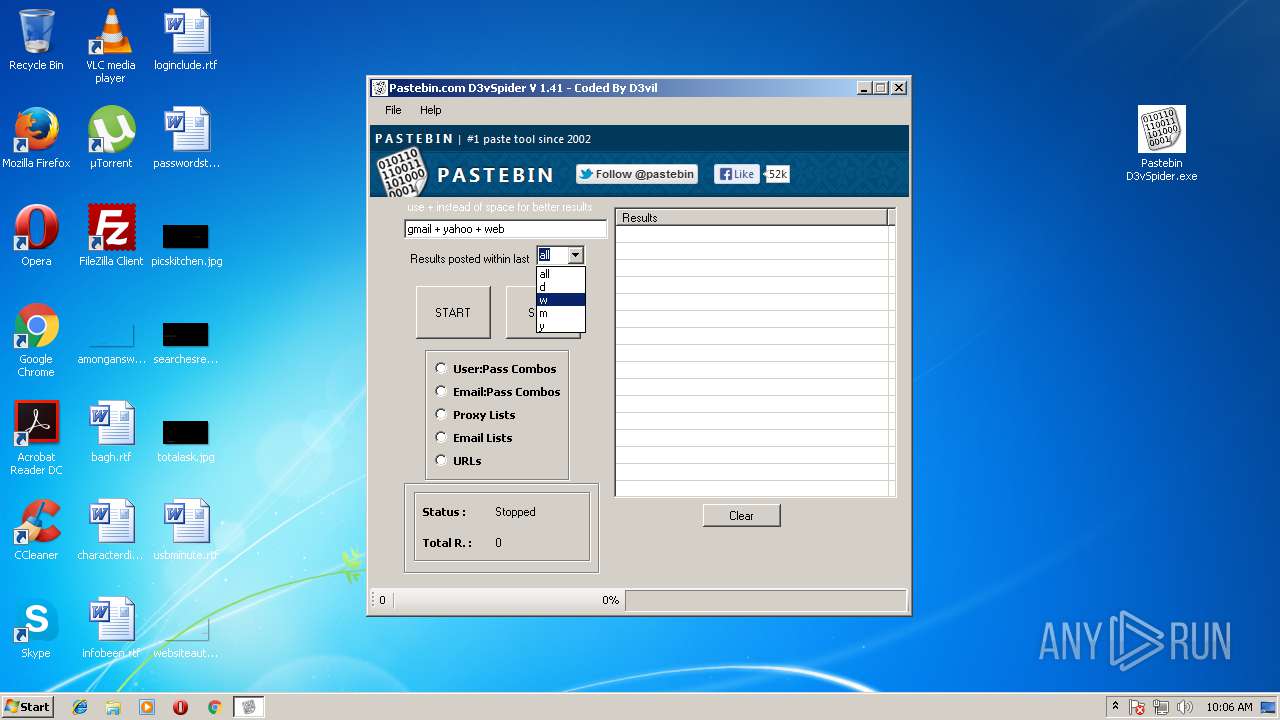Screen dimensions: 1280x720
Task: Open the File menu
Action: pos(393,110)
